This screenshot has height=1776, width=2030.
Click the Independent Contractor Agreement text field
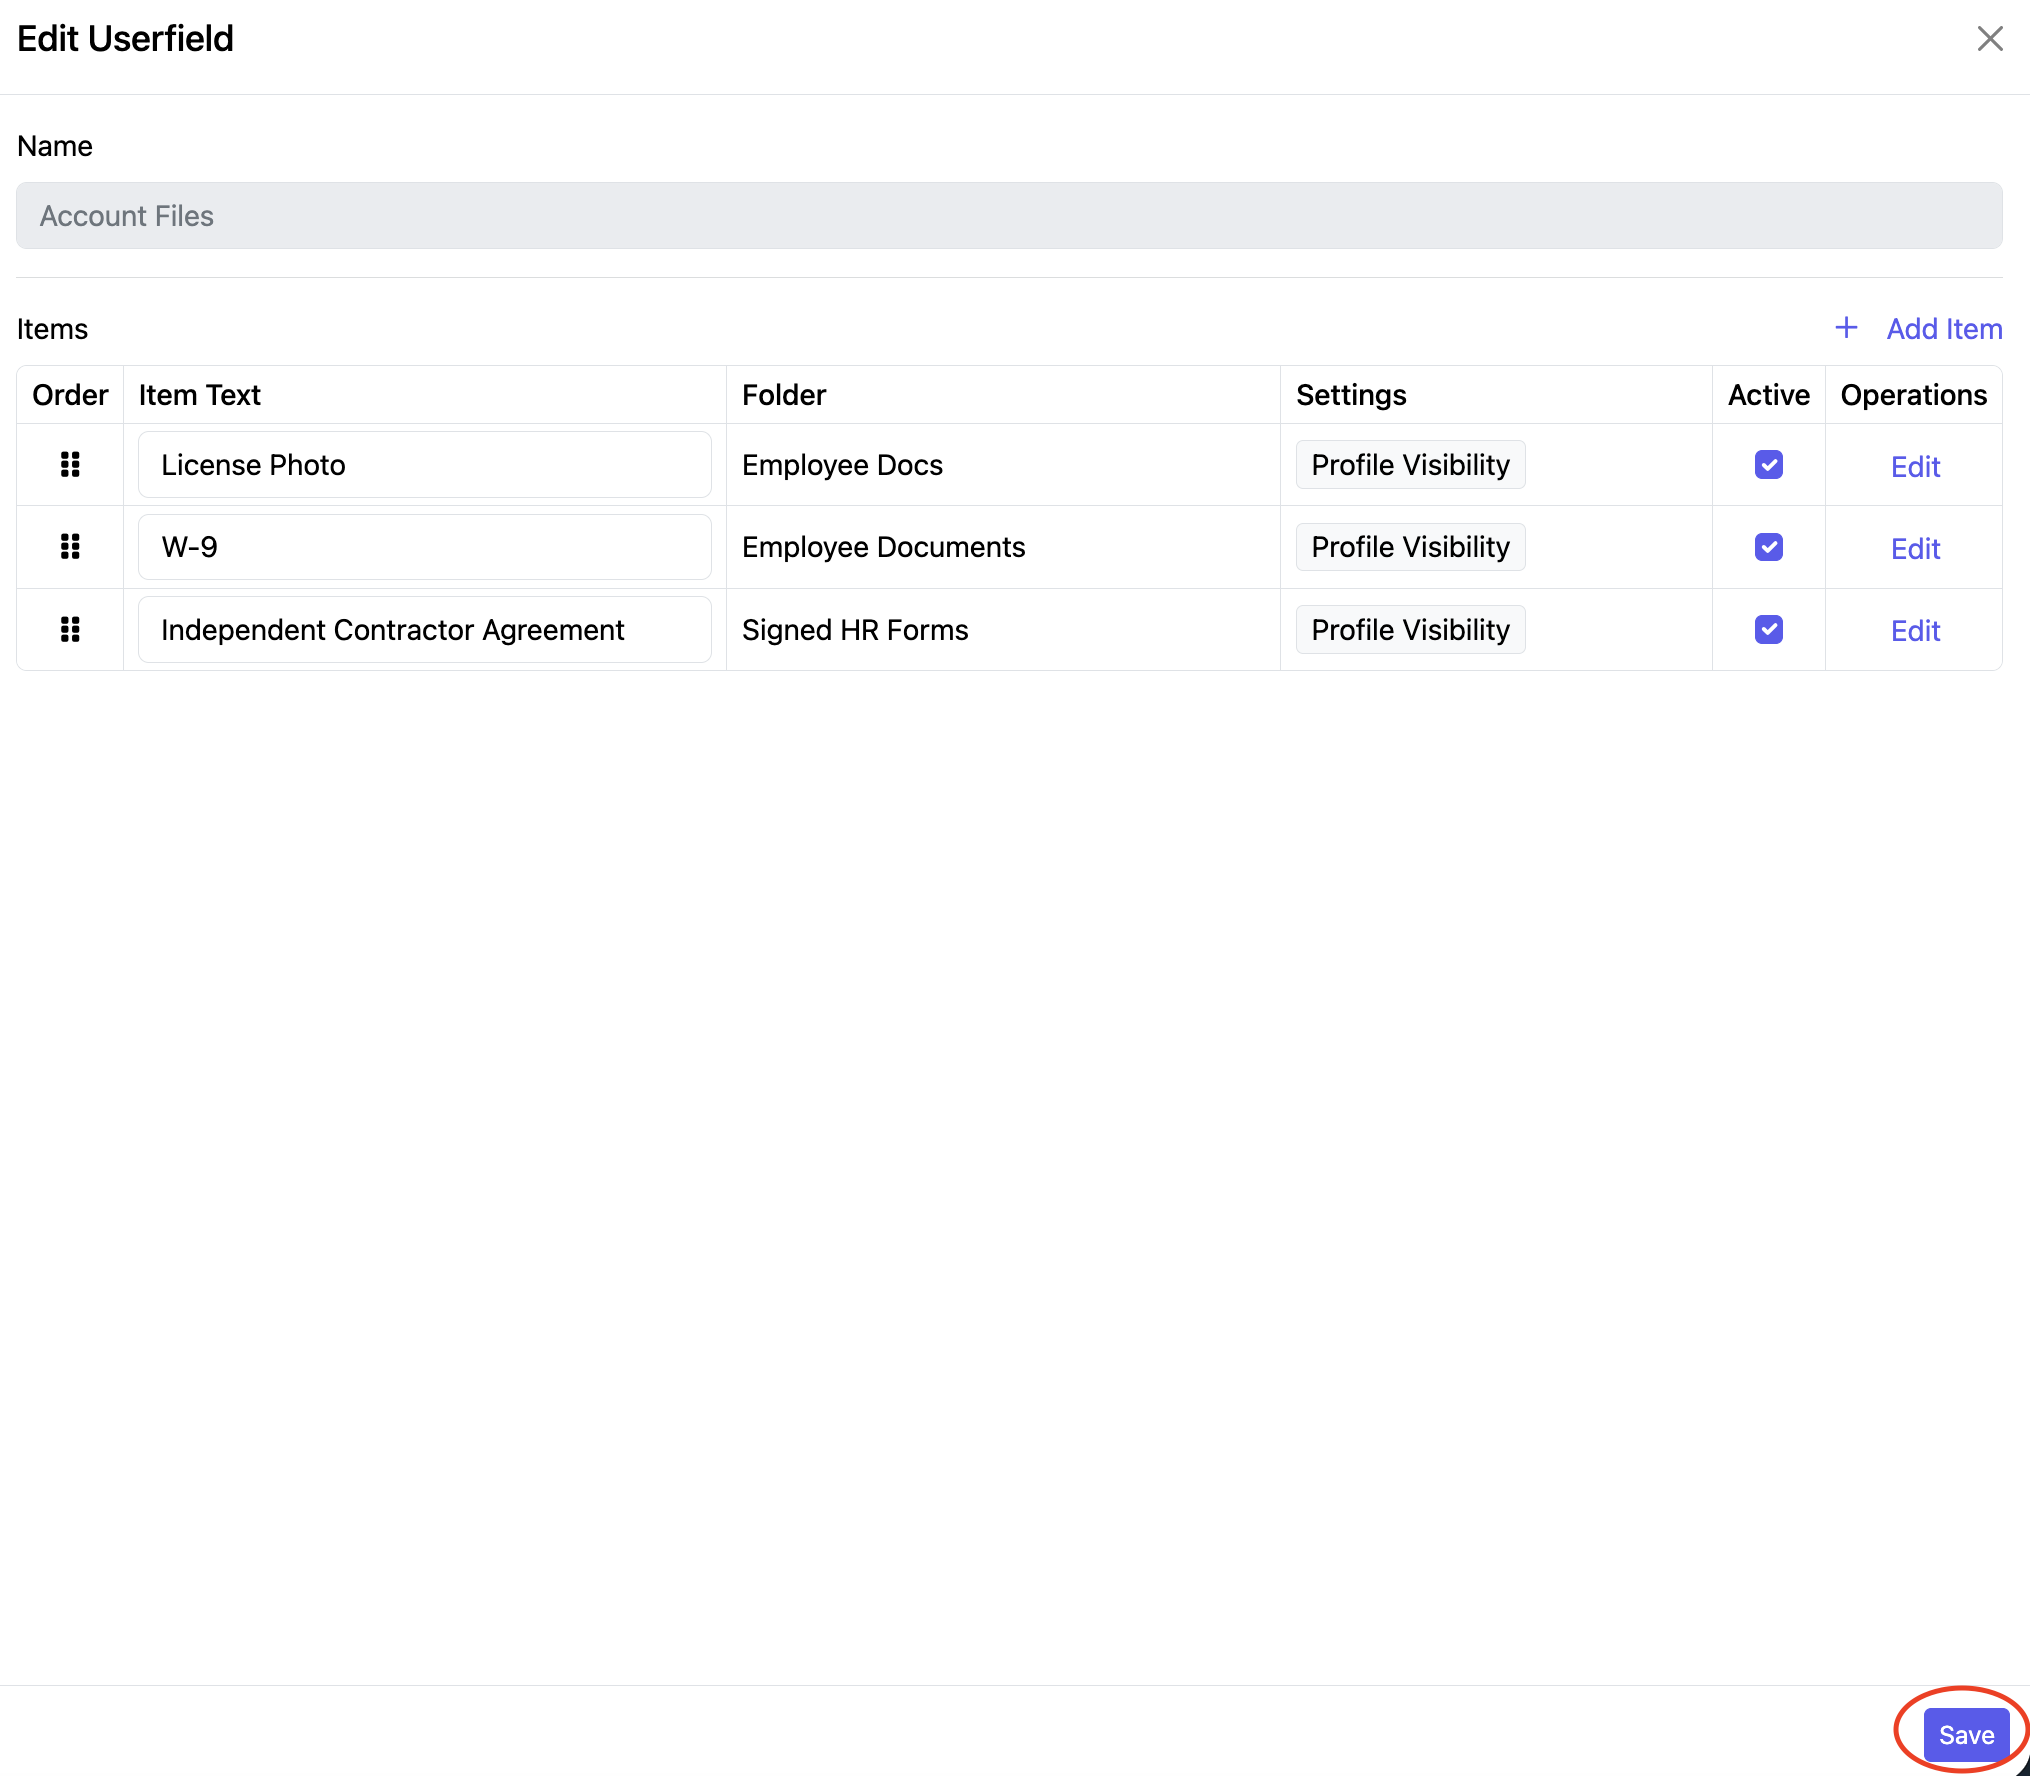pyautogui.click(x=424, y=630)
